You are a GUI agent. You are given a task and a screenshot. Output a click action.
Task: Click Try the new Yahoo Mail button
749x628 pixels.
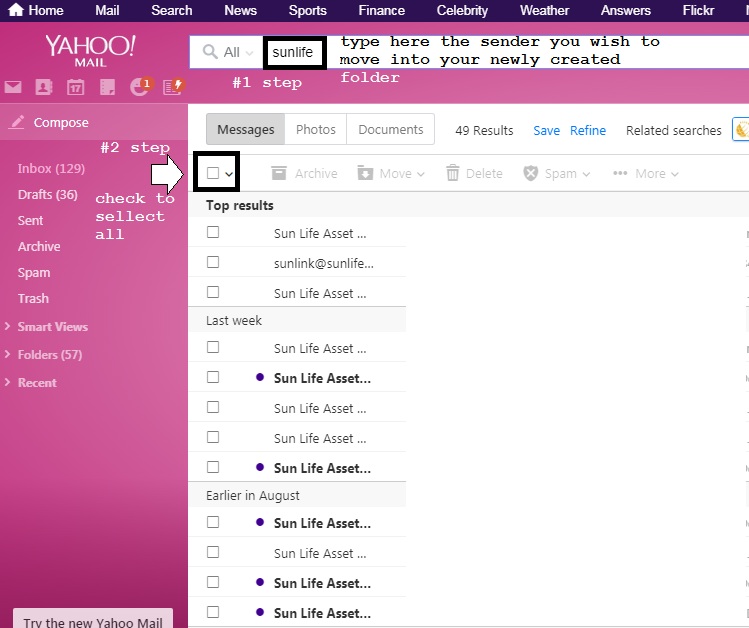tap(93, 620)
